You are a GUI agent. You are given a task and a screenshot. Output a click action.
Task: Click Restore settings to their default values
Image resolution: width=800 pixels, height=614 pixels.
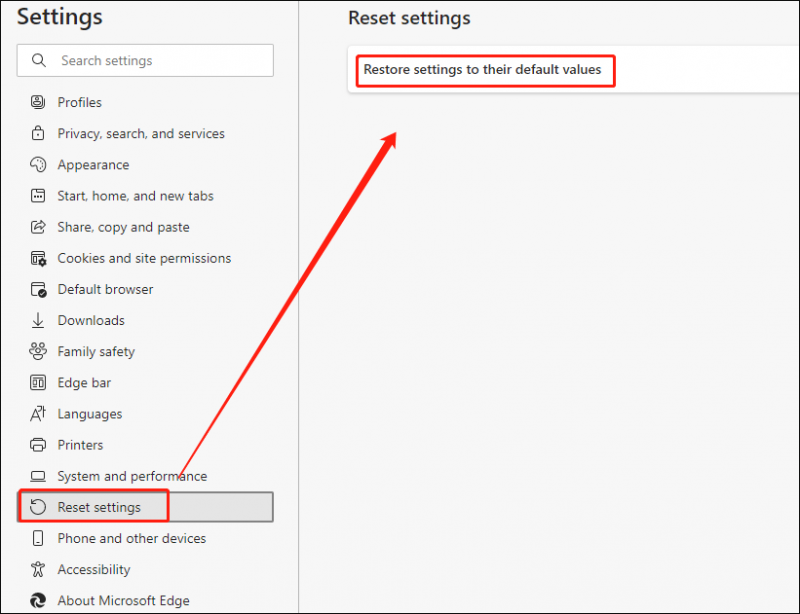tap(482, 69)
